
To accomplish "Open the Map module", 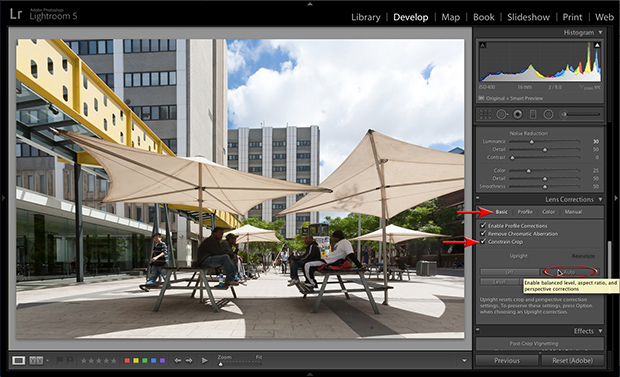I will point(450,17).
